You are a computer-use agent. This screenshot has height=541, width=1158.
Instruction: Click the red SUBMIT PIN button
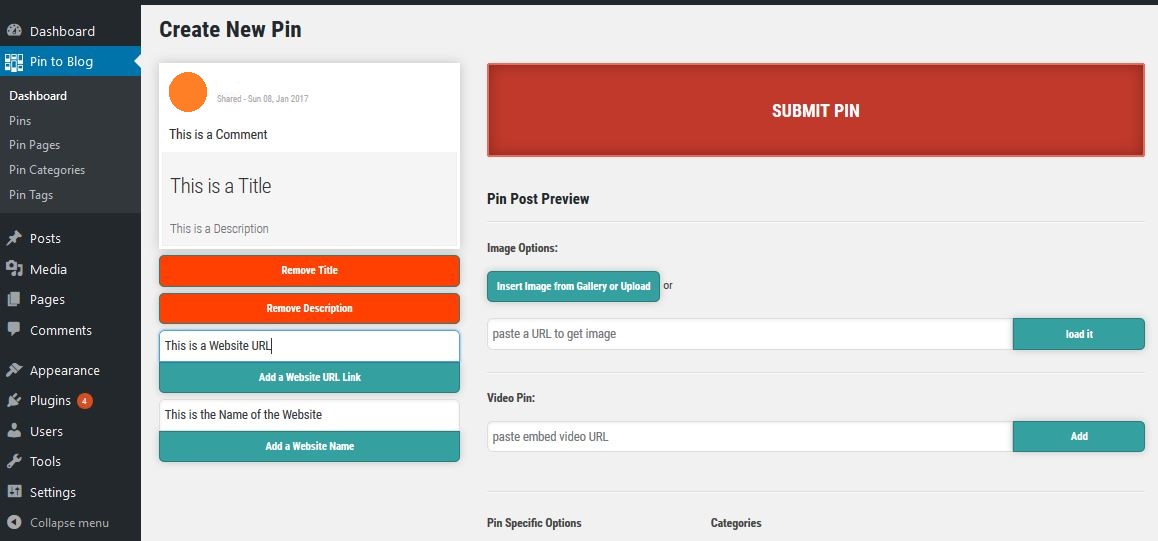[815, 110]
